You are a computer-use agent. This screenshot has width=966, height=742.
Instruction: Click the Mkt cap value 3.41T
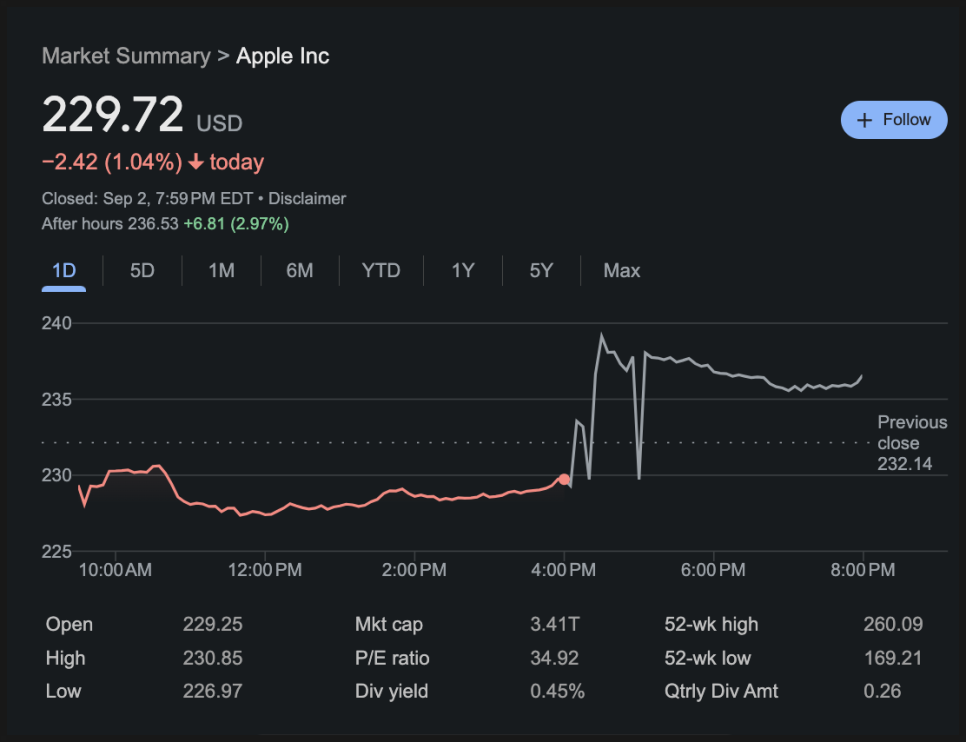(554, 624)
